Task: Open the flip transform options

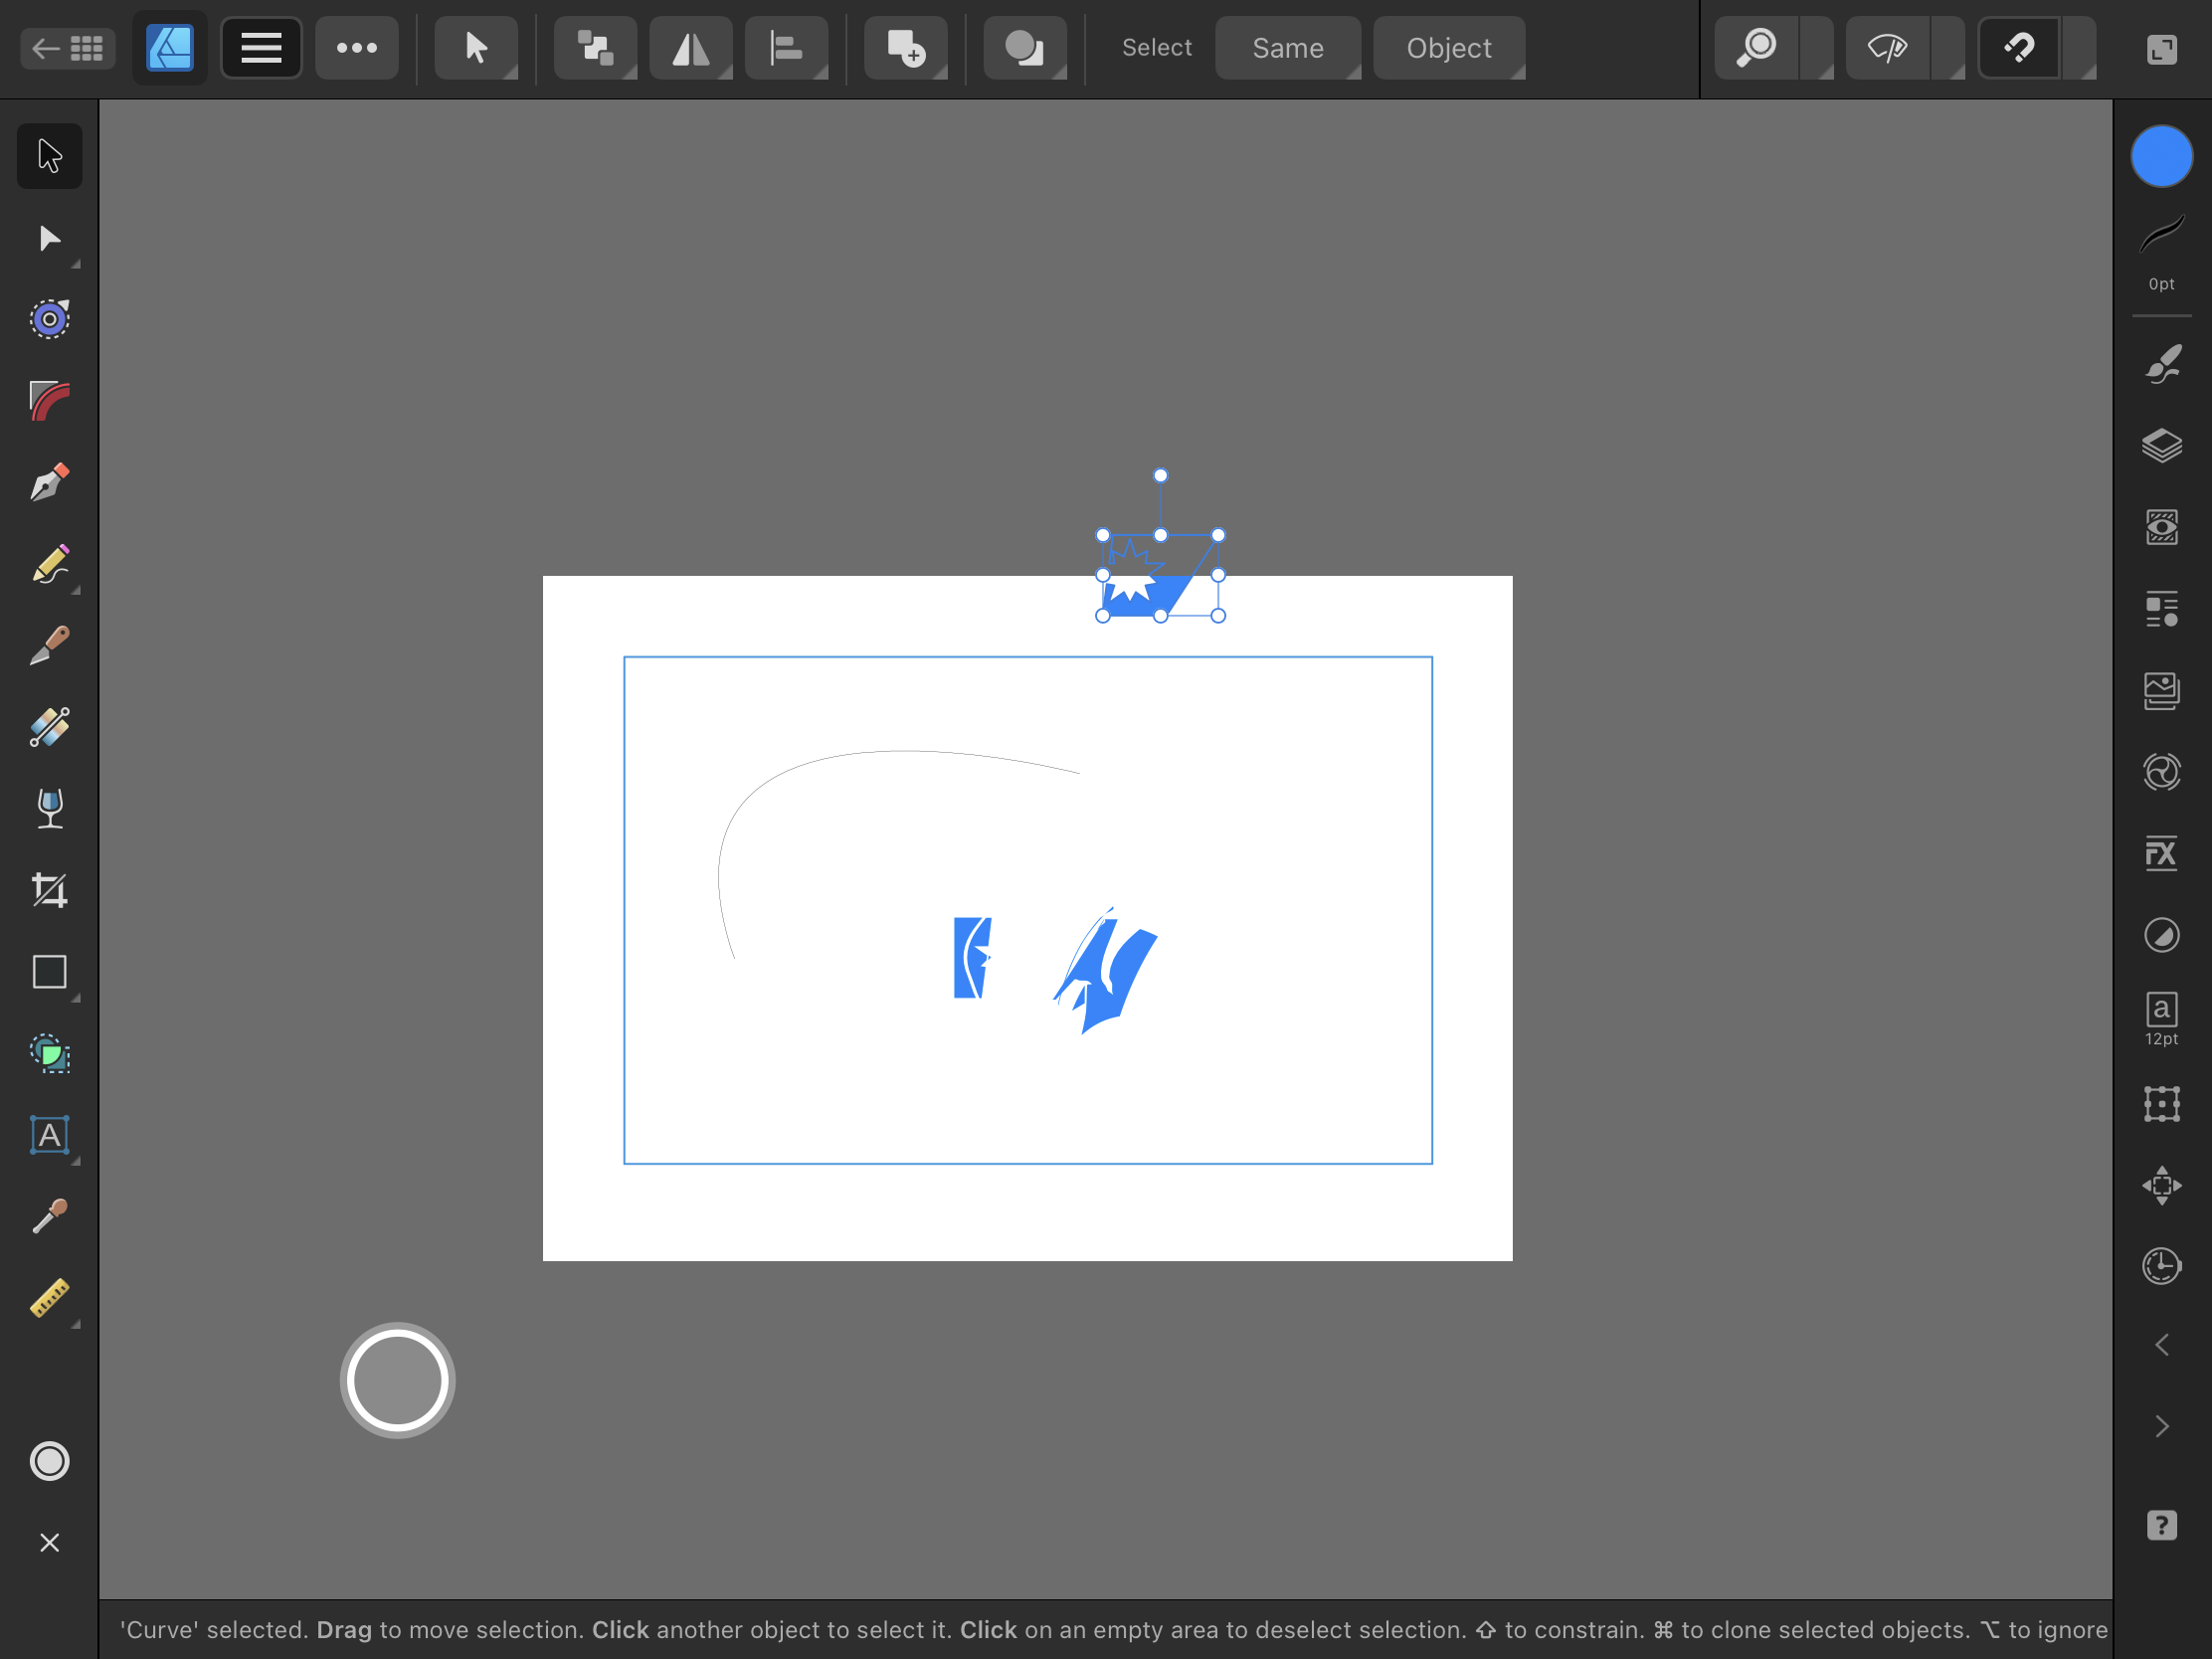Action: [x=691, y=48]
